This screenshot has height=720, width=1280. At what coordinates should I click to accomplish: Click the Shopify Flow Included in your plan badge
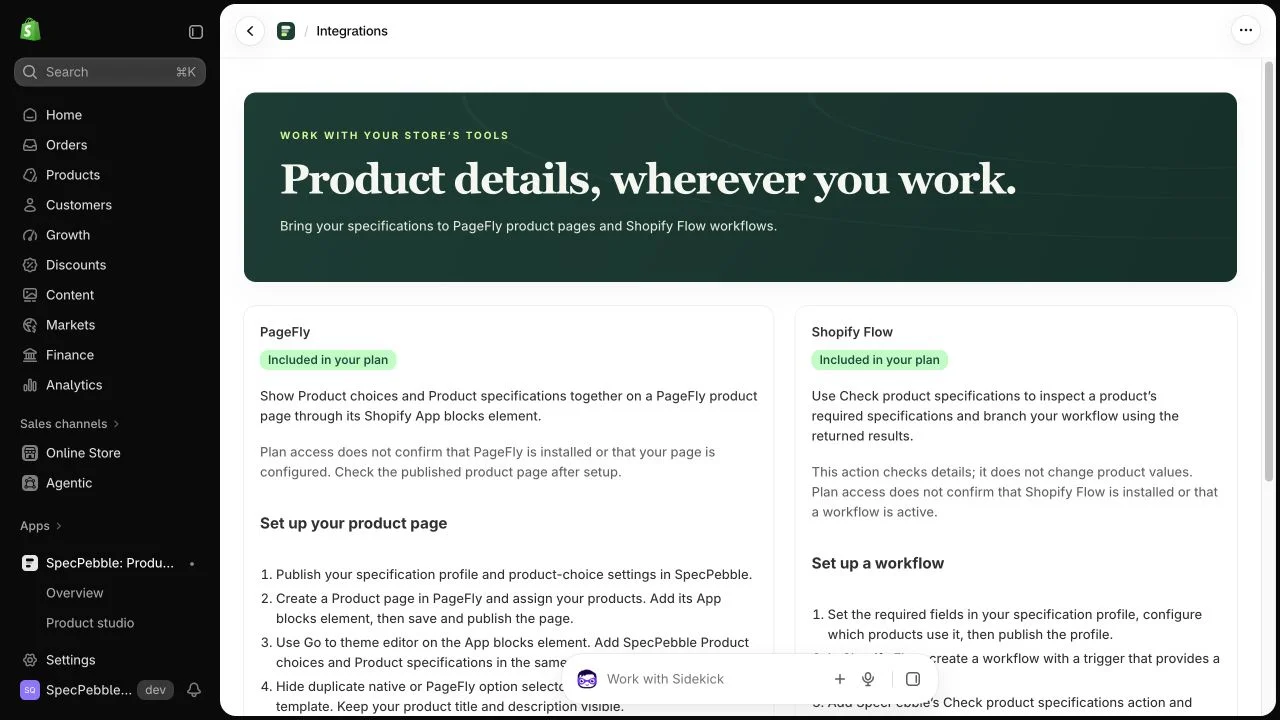pyautogui.click(x=880, y=360)
